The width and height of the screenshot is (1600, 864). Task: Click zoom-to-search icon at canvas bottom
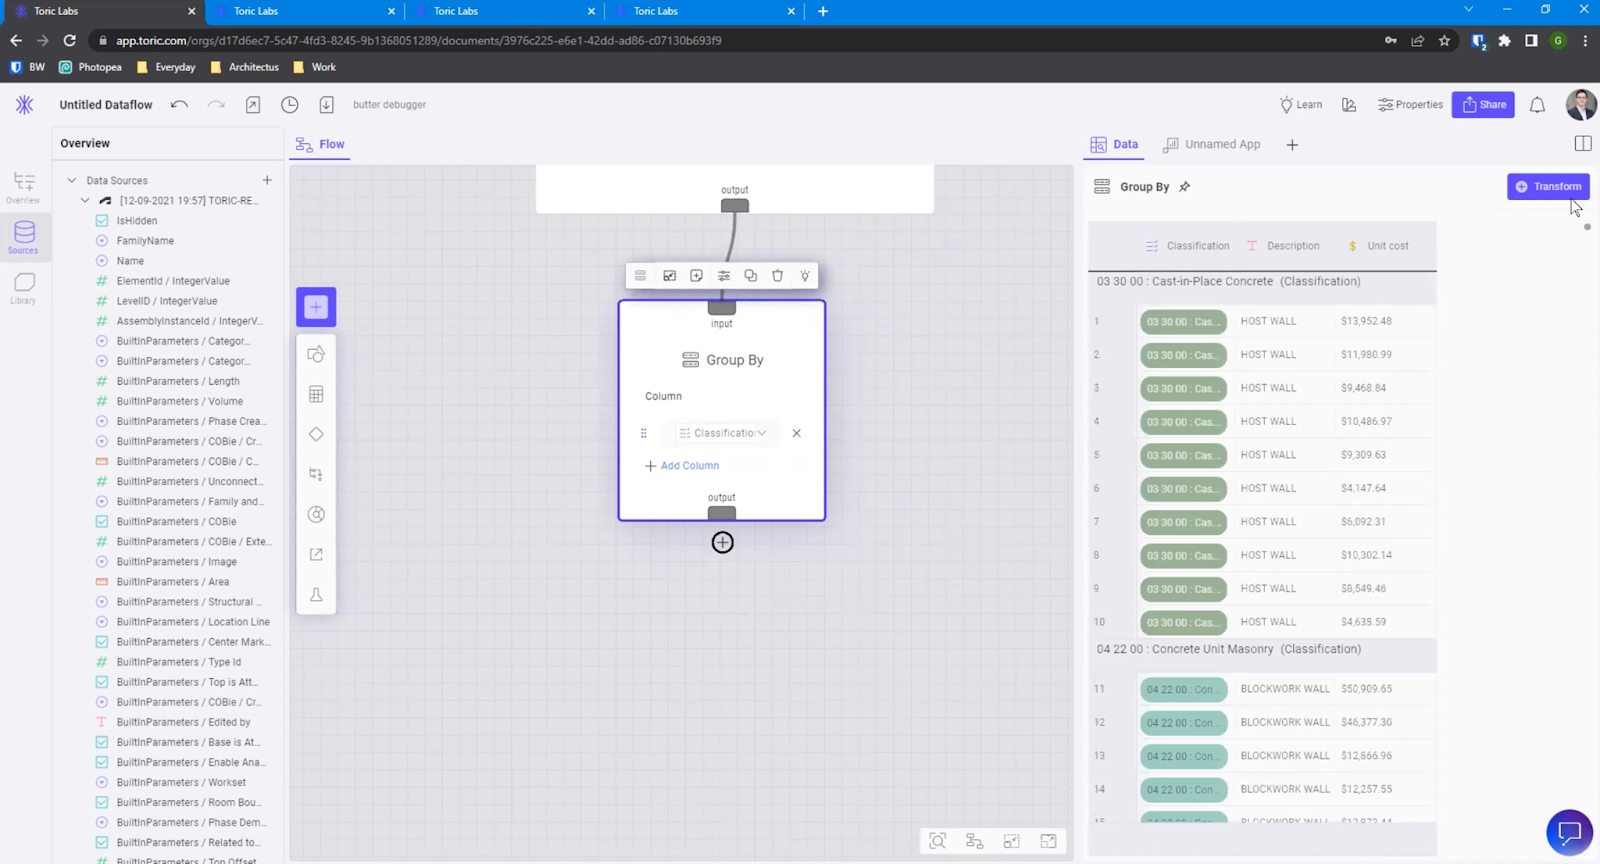coord(937,841)
